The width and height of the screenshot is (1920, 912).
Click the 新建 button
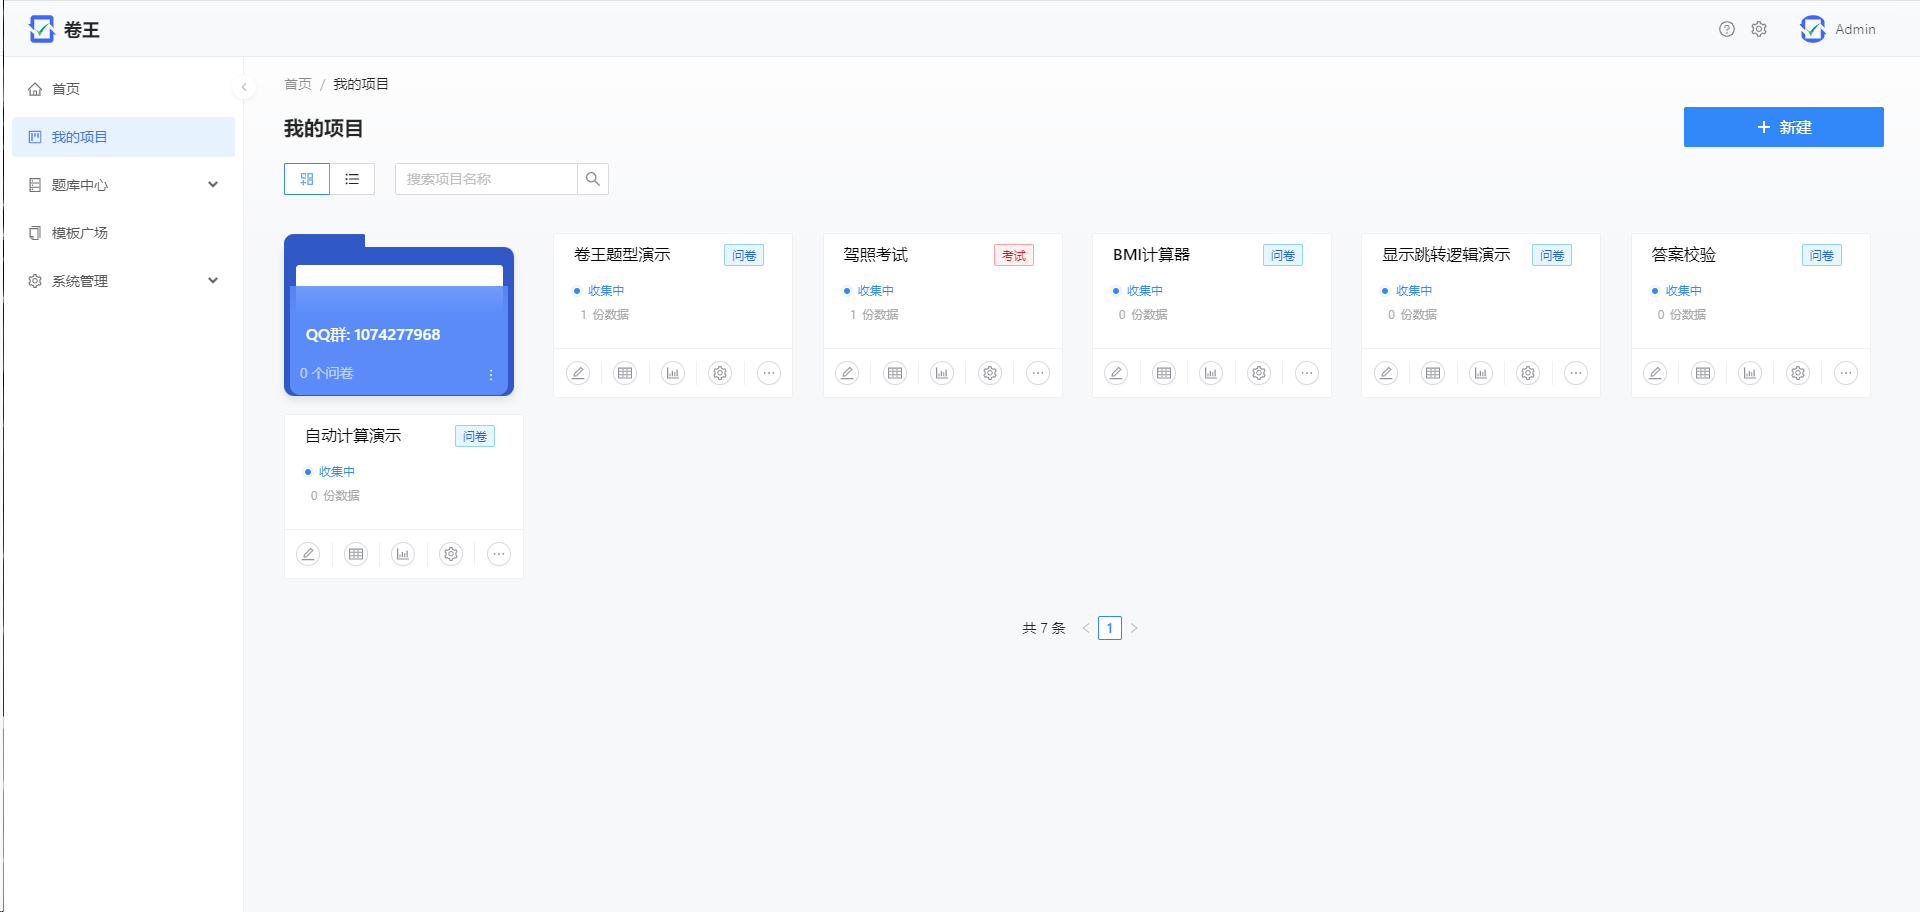[1784, 127]
